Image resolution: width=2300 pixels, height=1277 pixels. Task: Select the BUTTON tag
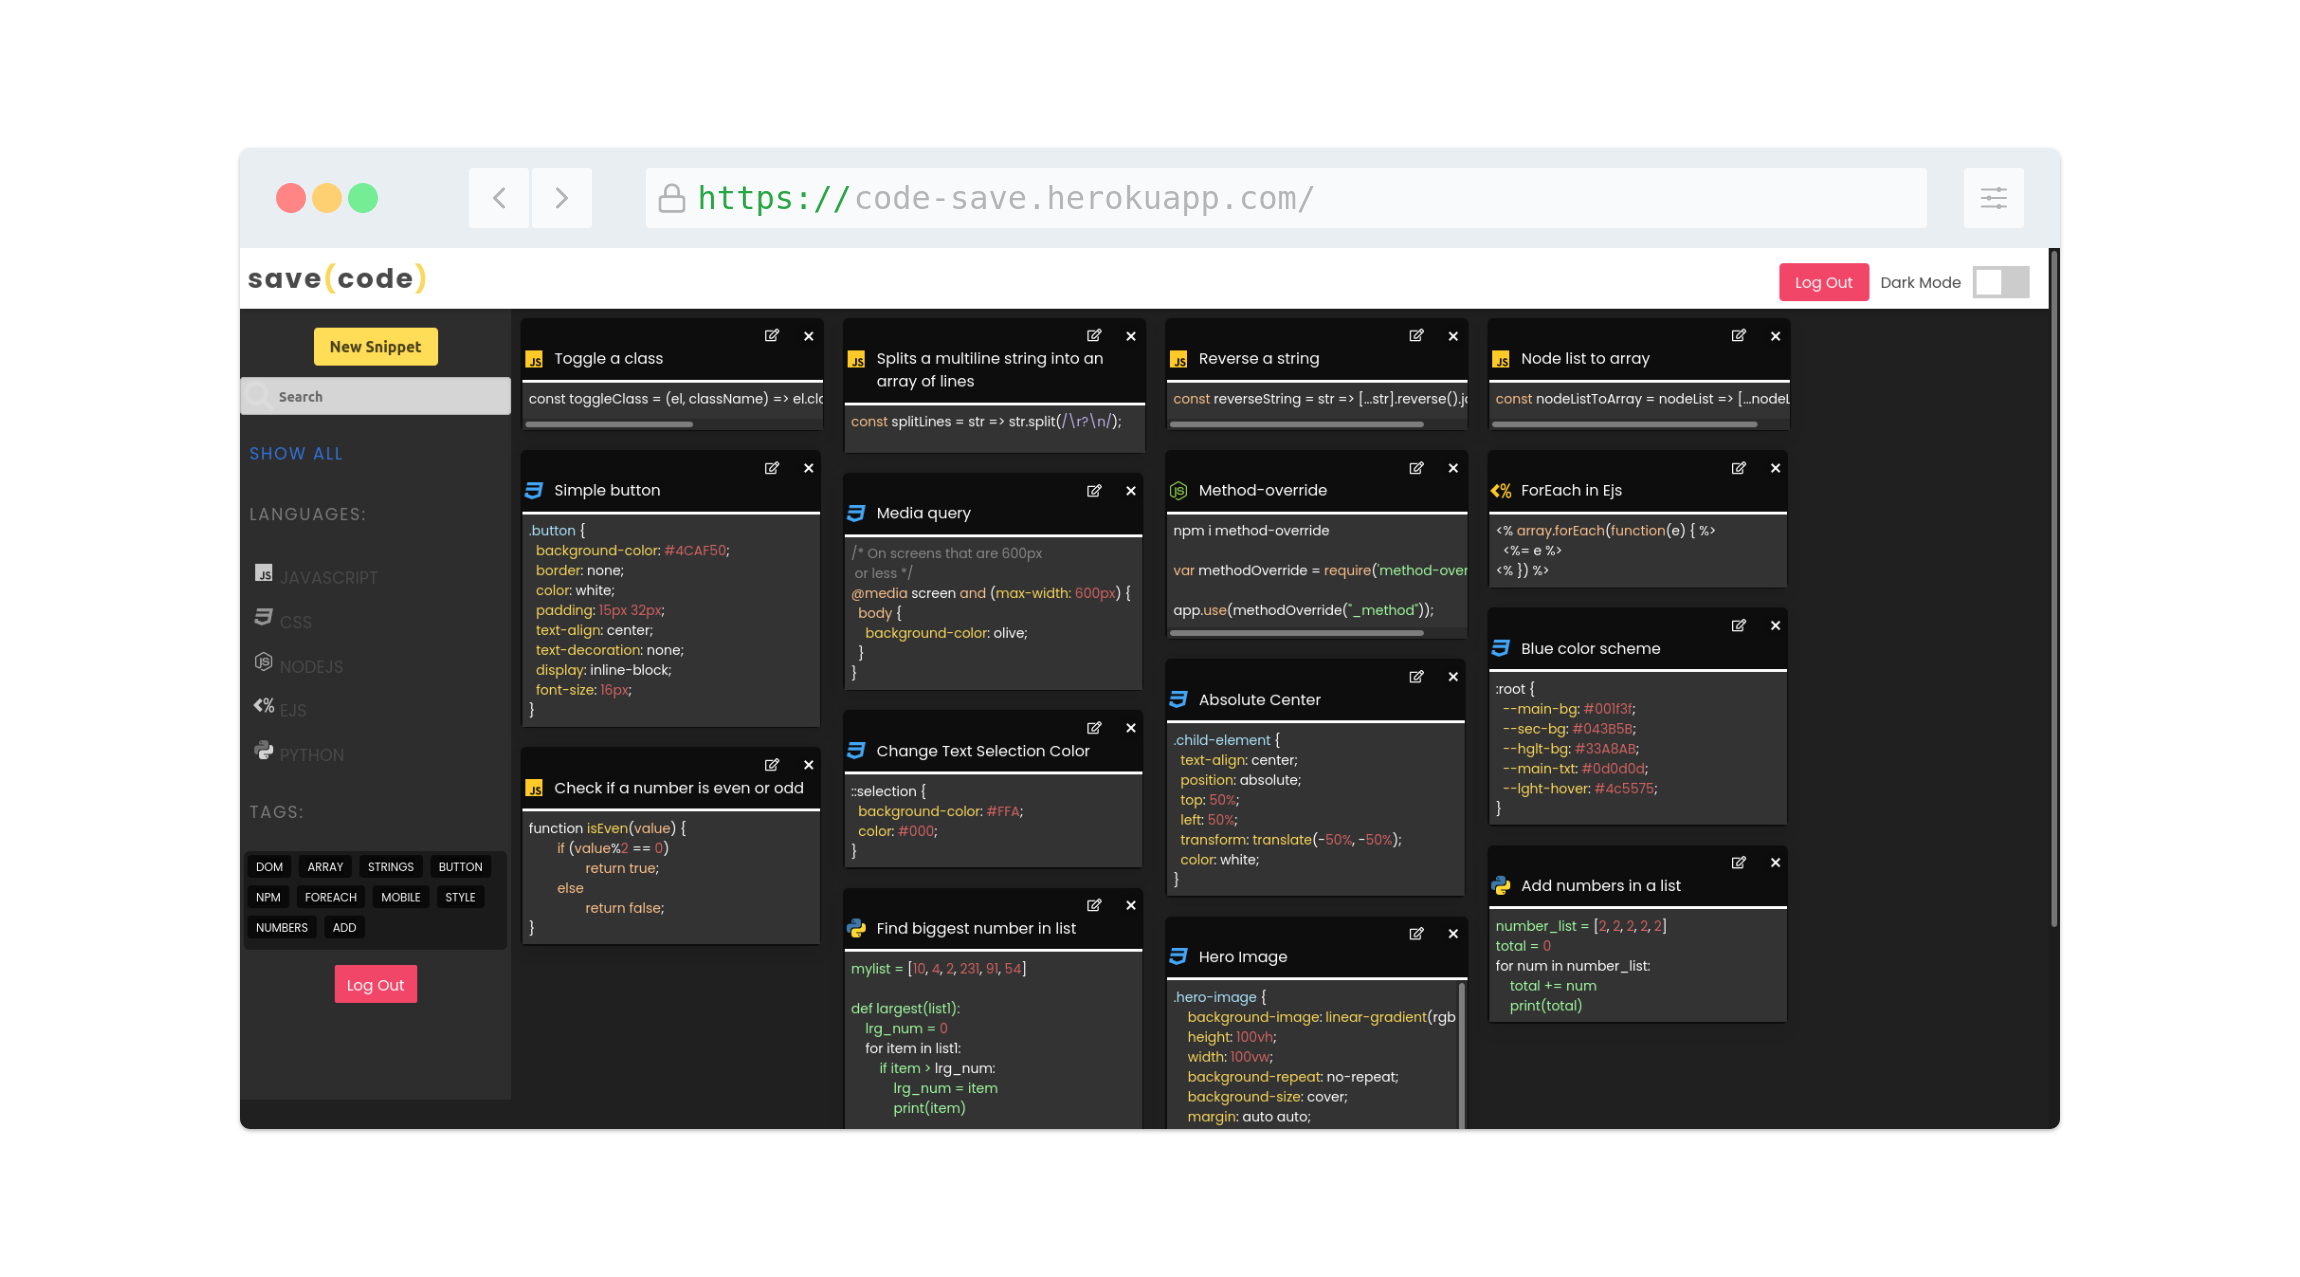tap(460, 867)
